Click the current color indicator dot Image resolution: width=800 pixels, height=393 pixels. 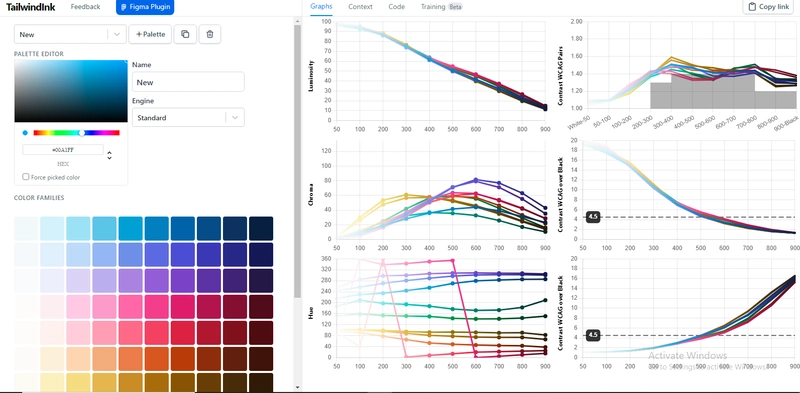pyautogui.click(x=25, y=133)
